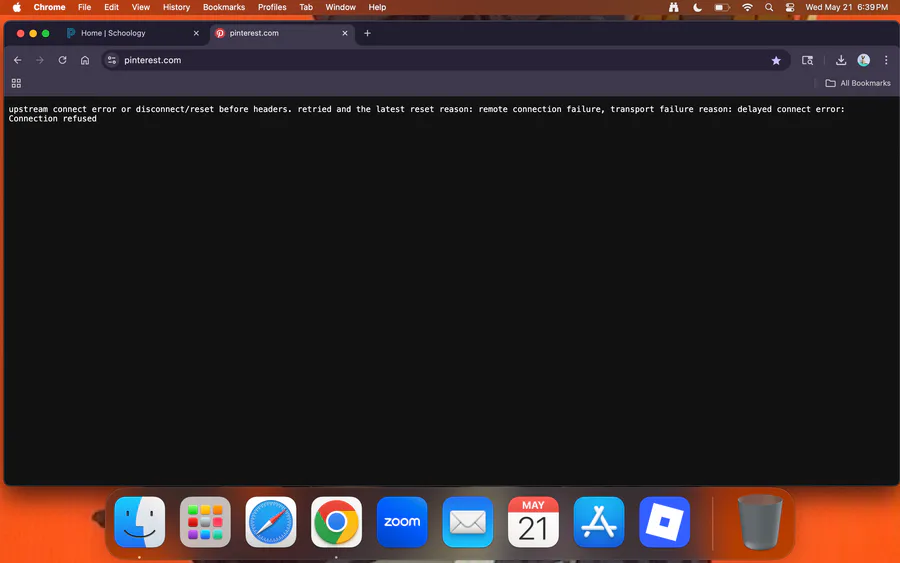Open the Bookmarks menu
This screenshot has height=563, width=900.
pyautogui.click(x=224, y=7)
